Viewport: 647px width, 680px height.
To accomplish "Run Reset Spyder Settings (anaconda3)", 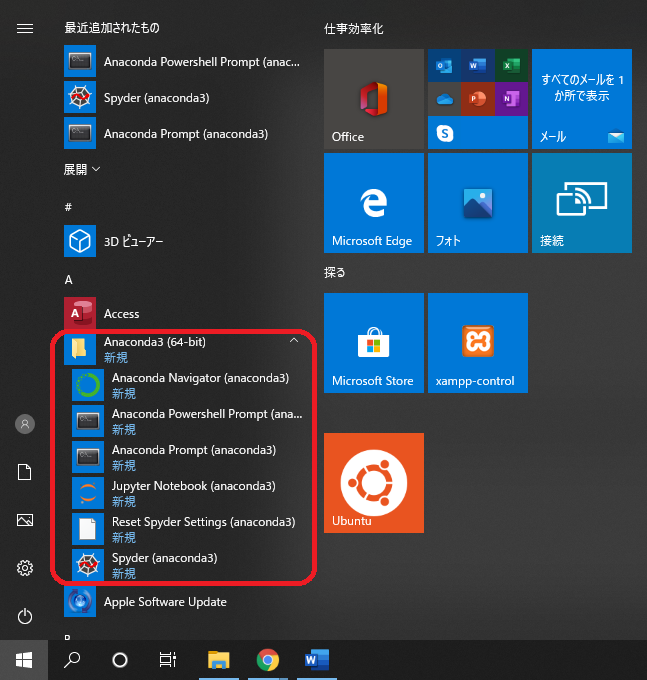I will [187, 529].
